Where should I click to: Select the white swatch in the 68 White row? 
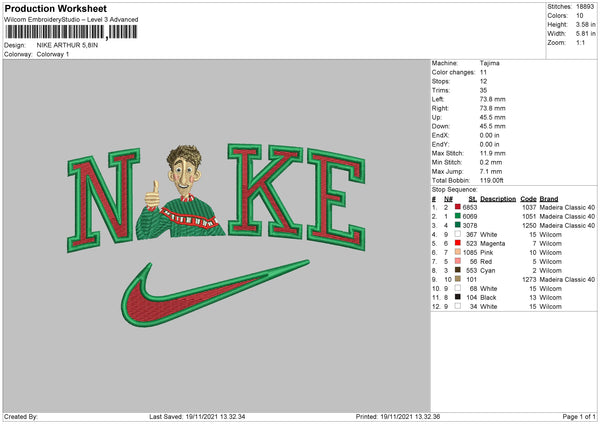click(x=458, y=288)
